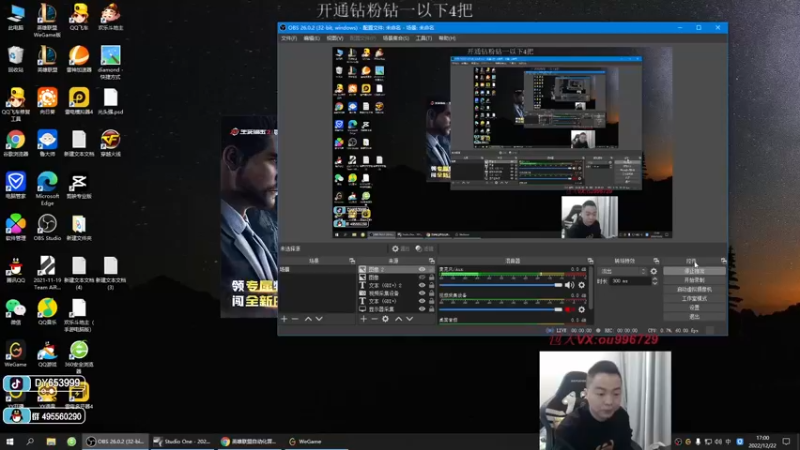
Task: Open the 穿越火线 CF desktop icon
Action: pos(110,143)
